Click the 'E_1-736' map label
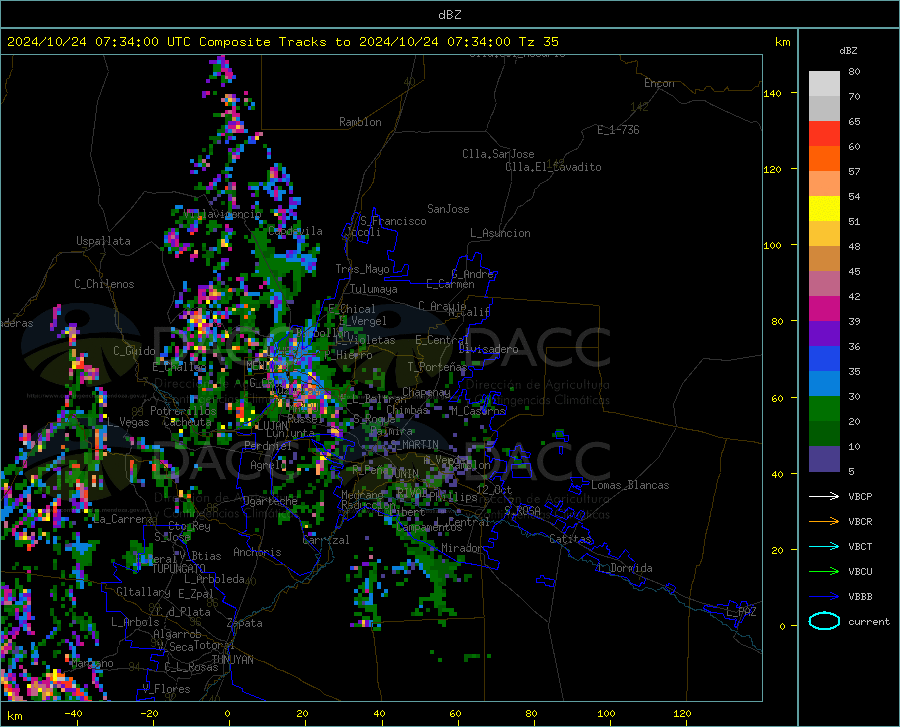The image size is (900, 727). pos(618,130)
